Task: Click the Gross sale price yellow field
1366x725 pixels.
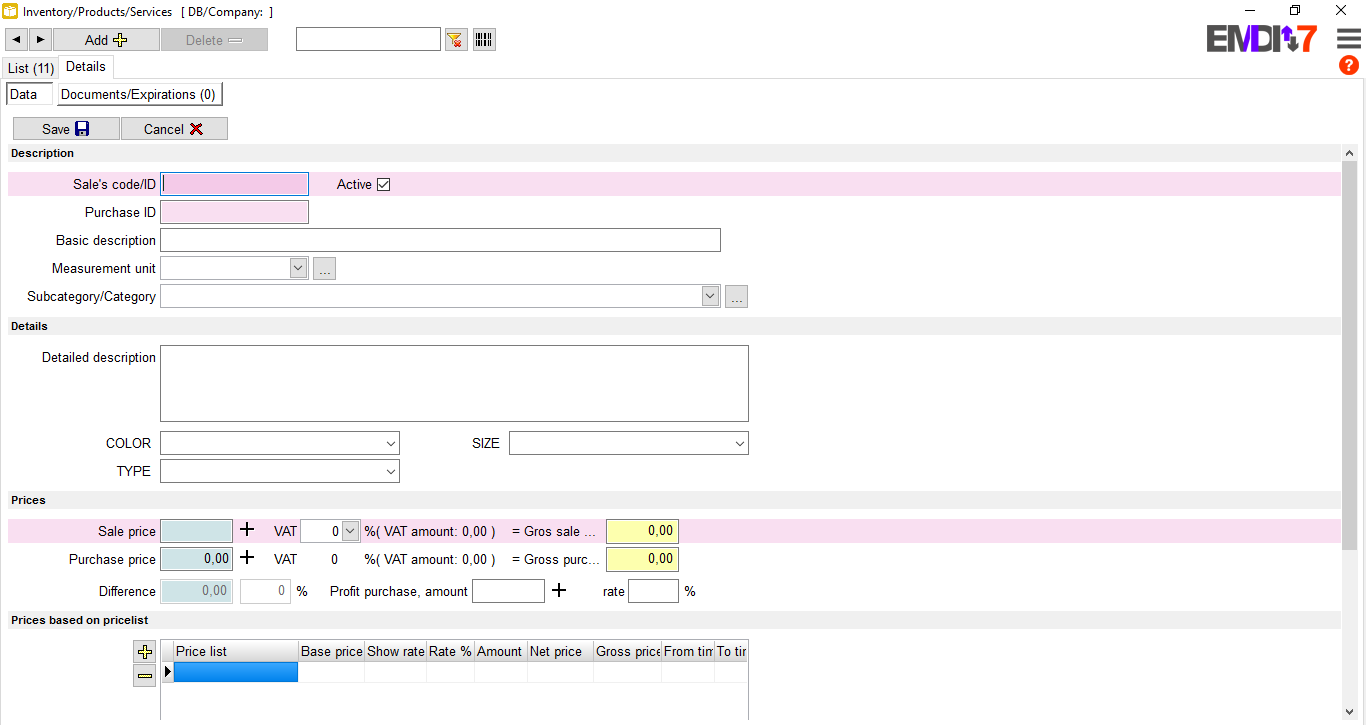Action: (642, 531)
